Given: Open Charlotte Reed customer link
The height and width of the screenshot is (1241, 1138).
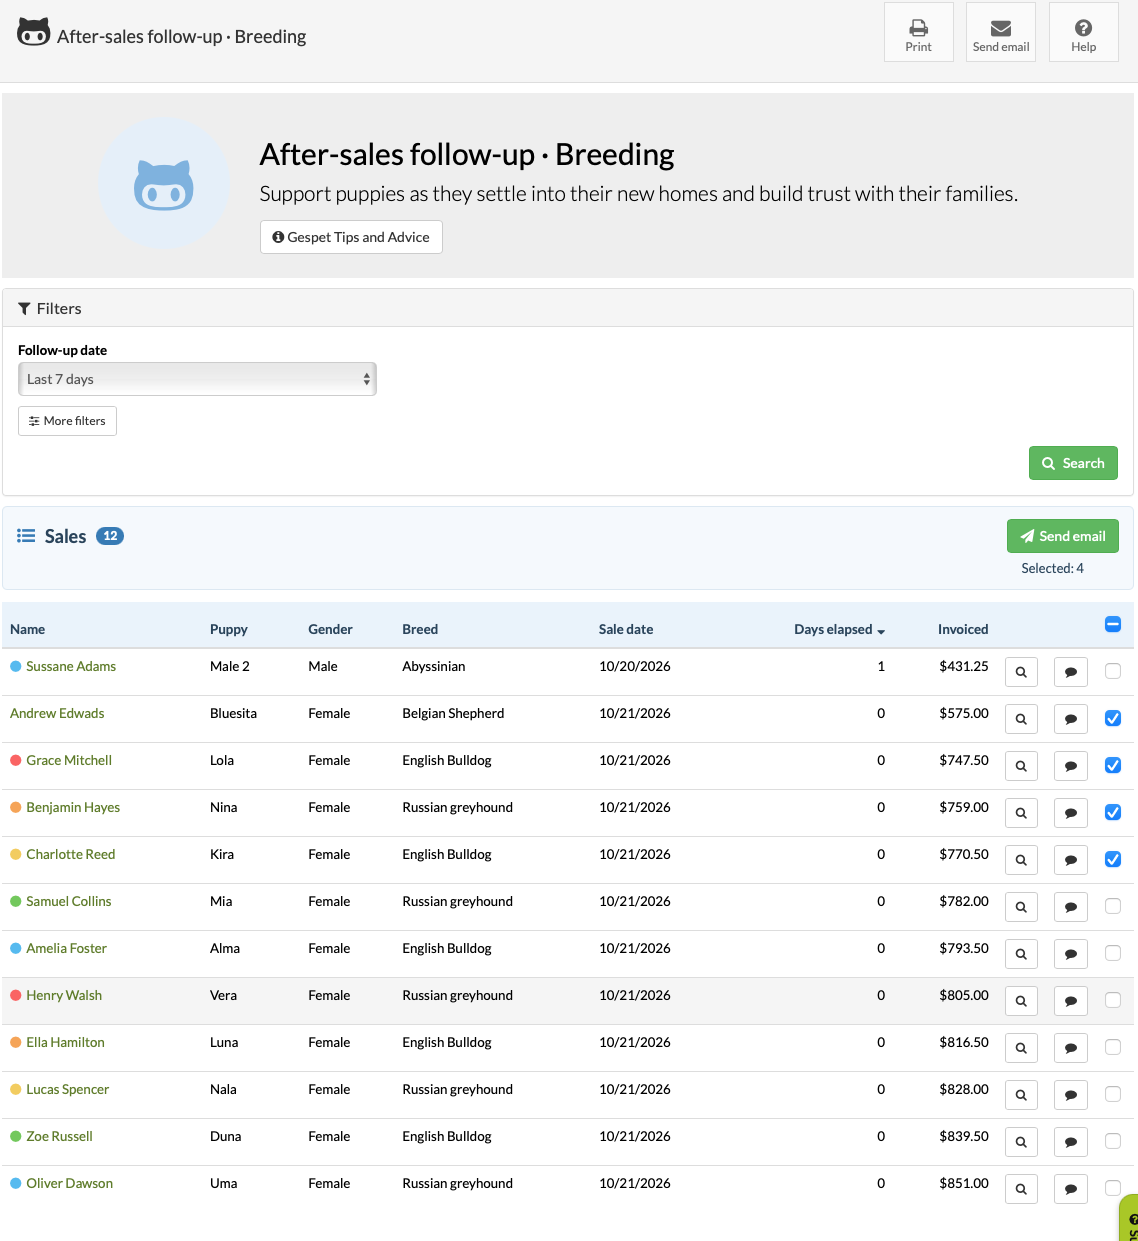Looking at the screenshot, I should pyautogui.click(x=71, y=854).
